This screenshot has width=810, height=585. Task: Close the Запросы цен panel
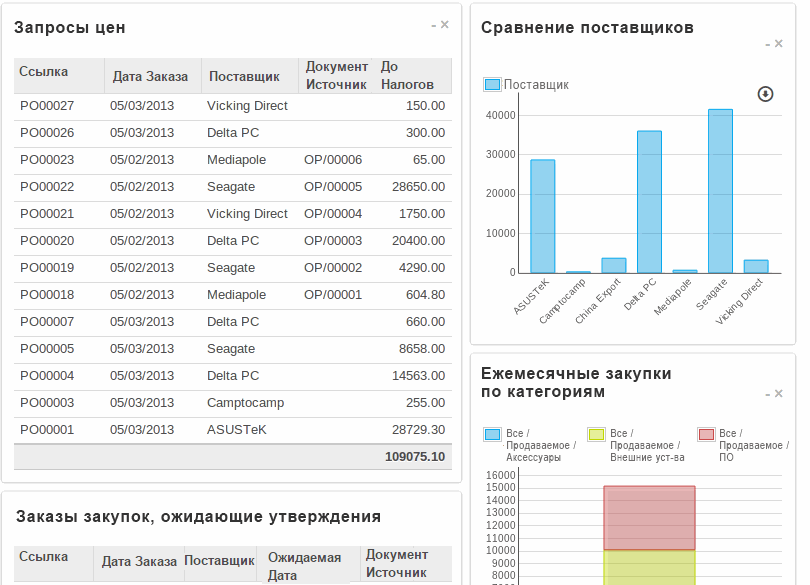tap(444, 24)
